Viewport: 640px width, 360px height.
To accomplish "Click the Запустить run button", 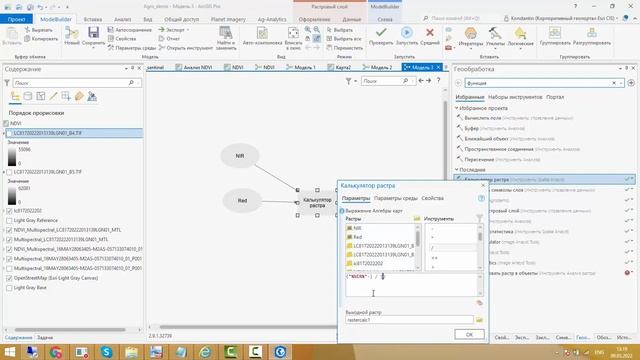I will pyautogui.click(x=407, y=36).
